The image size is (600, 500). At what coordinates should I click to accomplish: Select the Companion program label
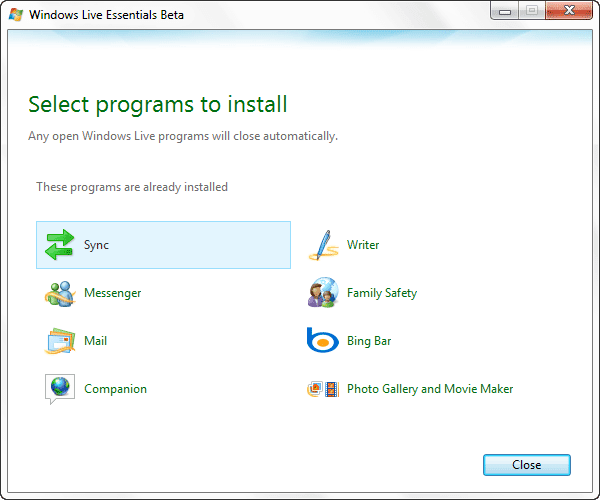(x=115, y=389)
